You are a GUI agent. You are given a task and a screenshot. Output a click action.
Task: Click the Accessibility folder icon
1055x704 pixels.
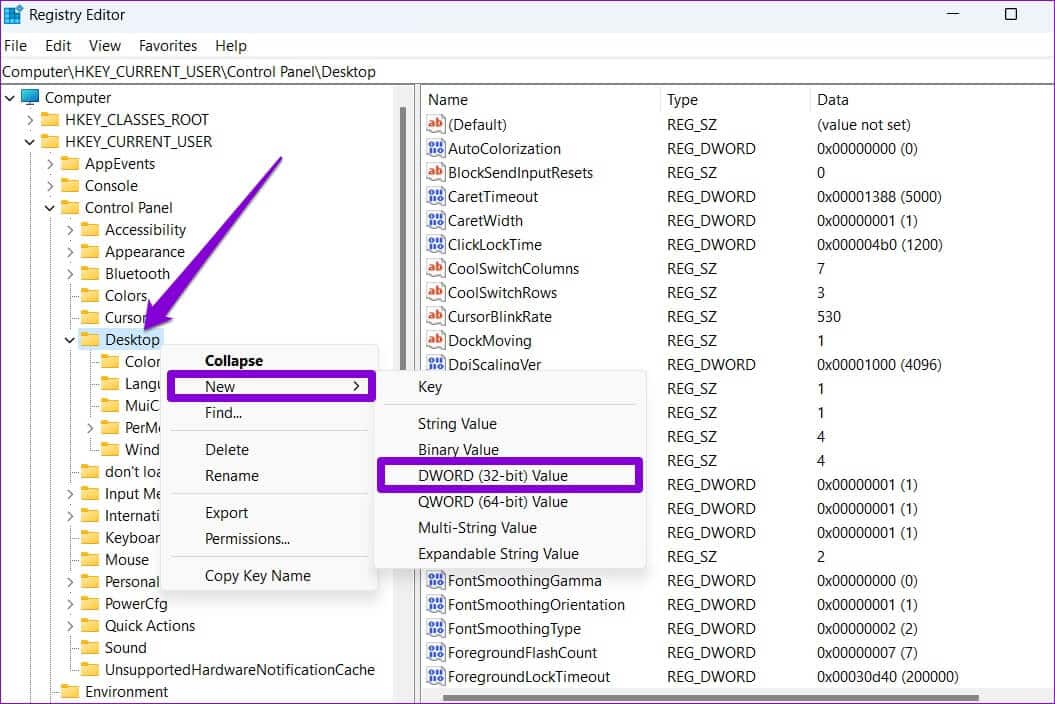89,230
